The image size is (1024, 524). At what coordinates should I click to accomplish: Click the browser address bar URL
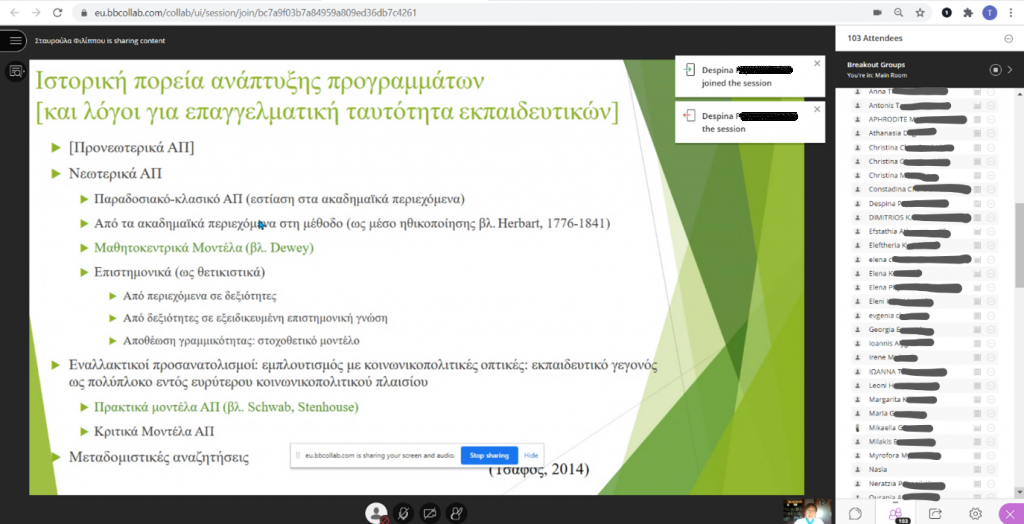[x=254, y=12]
